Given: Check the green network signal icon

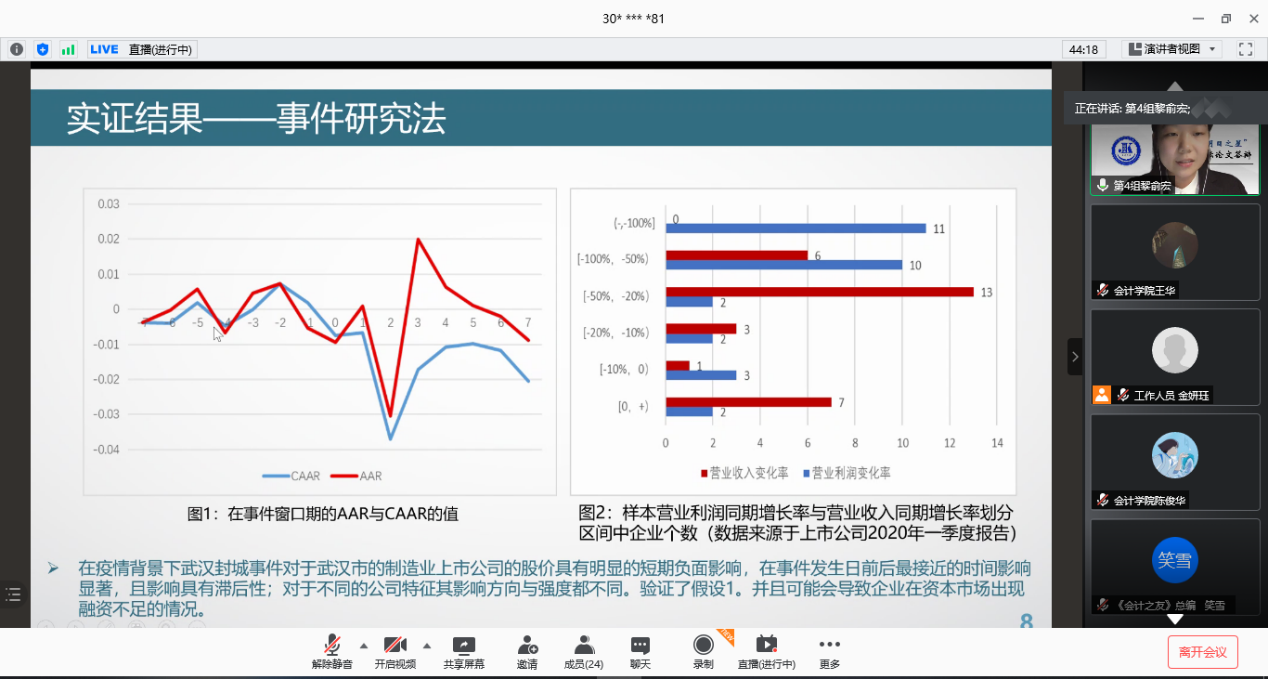Looking at the screenshot, I should [68, 49].
